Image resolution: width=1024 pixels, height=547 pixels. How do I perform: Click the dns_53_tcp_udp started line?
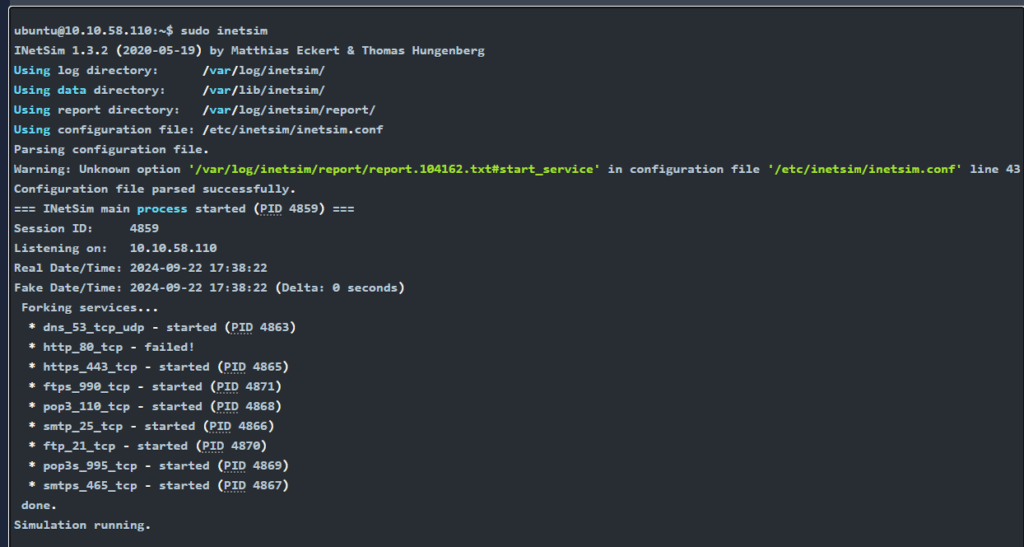(162, 327)
